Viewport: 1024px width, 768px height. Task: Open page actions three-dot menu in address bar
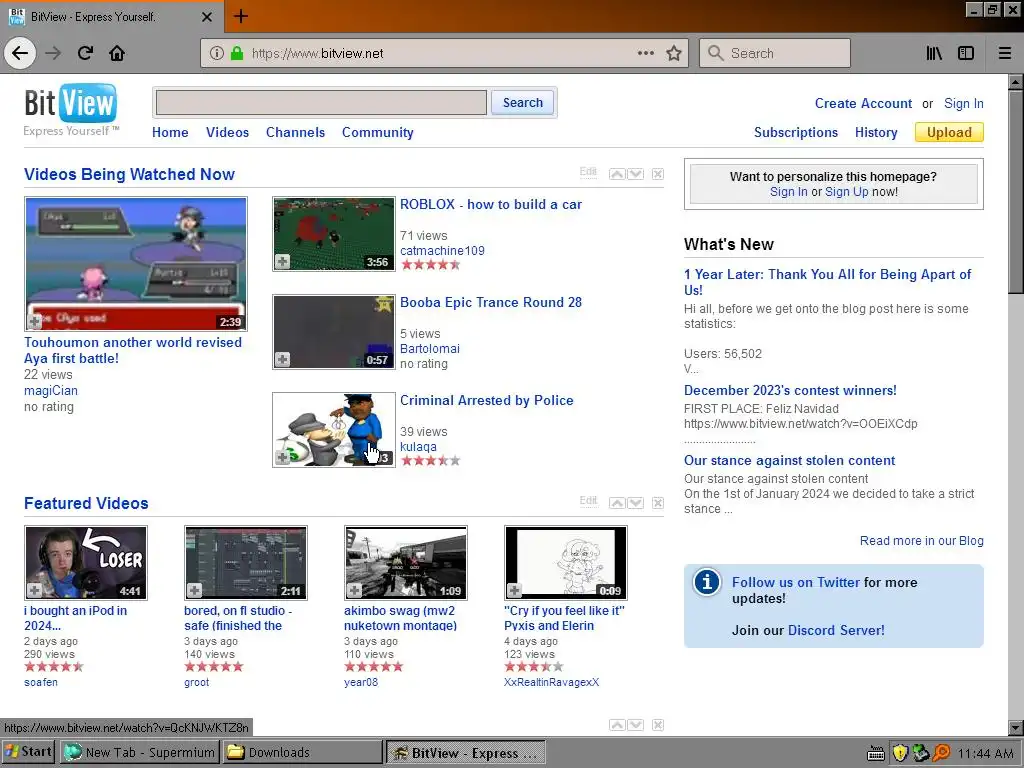(x=645, y=53)
